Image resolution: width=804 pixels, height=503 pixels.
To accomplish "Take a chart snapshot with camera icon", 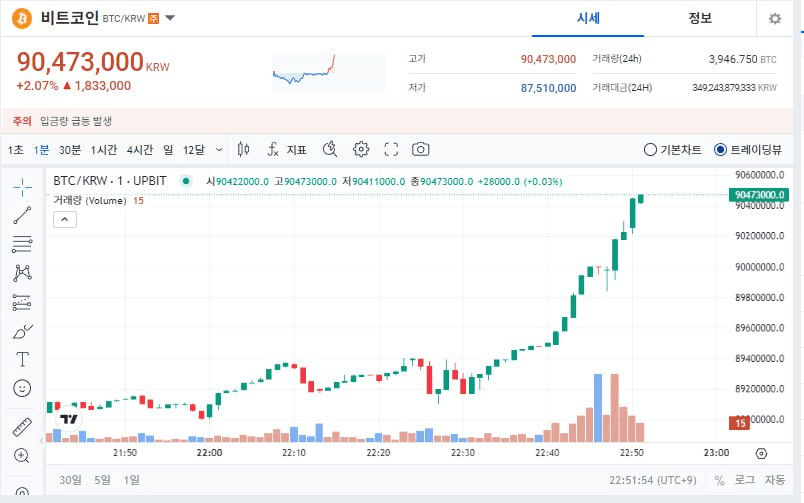I will pyautogui.click(x=420, y=150).
